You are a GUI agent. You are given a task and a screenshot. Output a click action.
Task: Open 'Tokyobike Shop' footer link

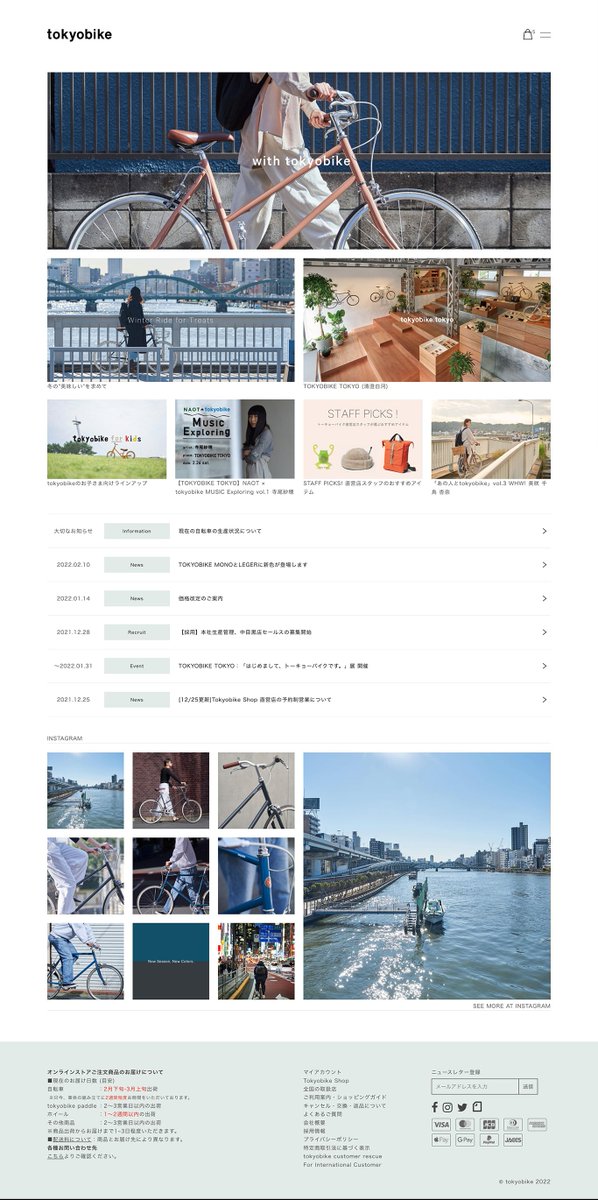[326, 1081]
